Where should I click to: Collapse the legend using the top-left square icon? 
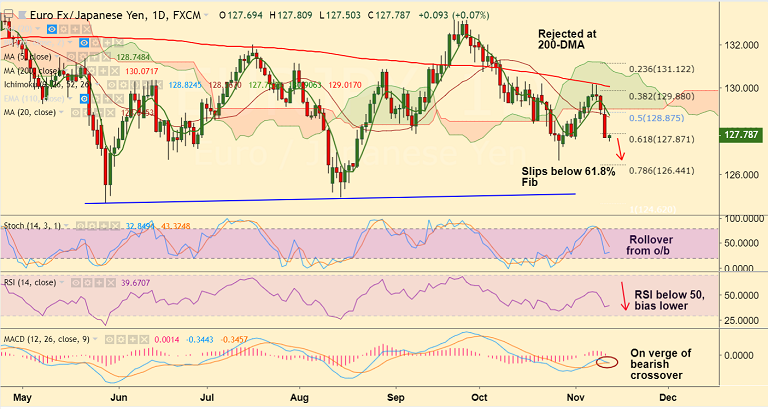[x=8, y=14]
